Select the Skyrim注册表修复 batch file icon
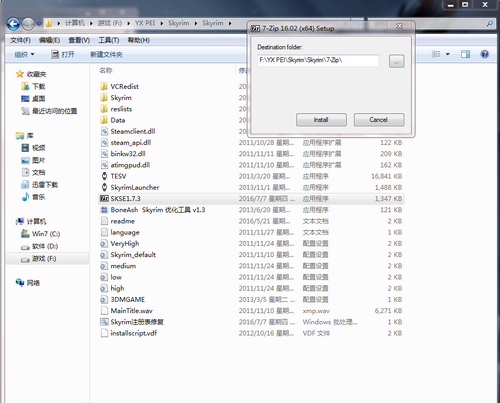This screenshot has width=500, height=403. [104, 322]
